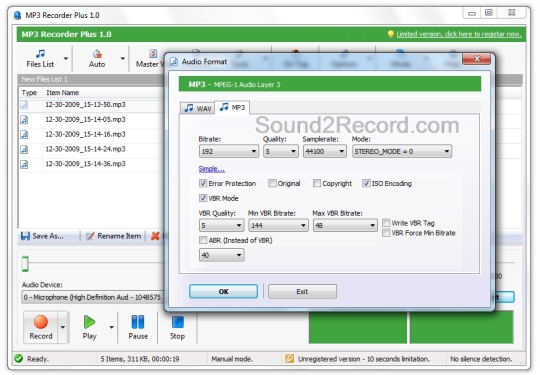Image resolution: width=540 pixels, height=375 pixels.
Task: Click the Pause button
Action: pos(138,327)
